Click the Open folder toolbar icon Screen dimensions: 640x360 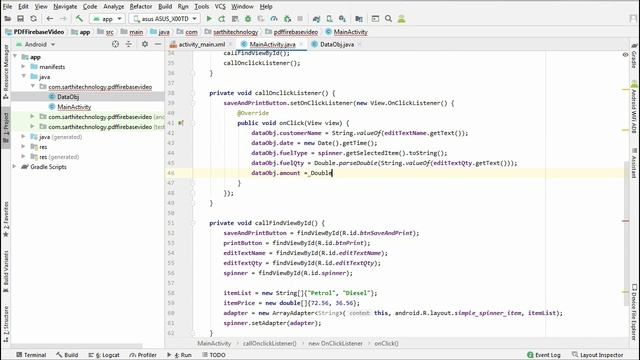(7, 19)
